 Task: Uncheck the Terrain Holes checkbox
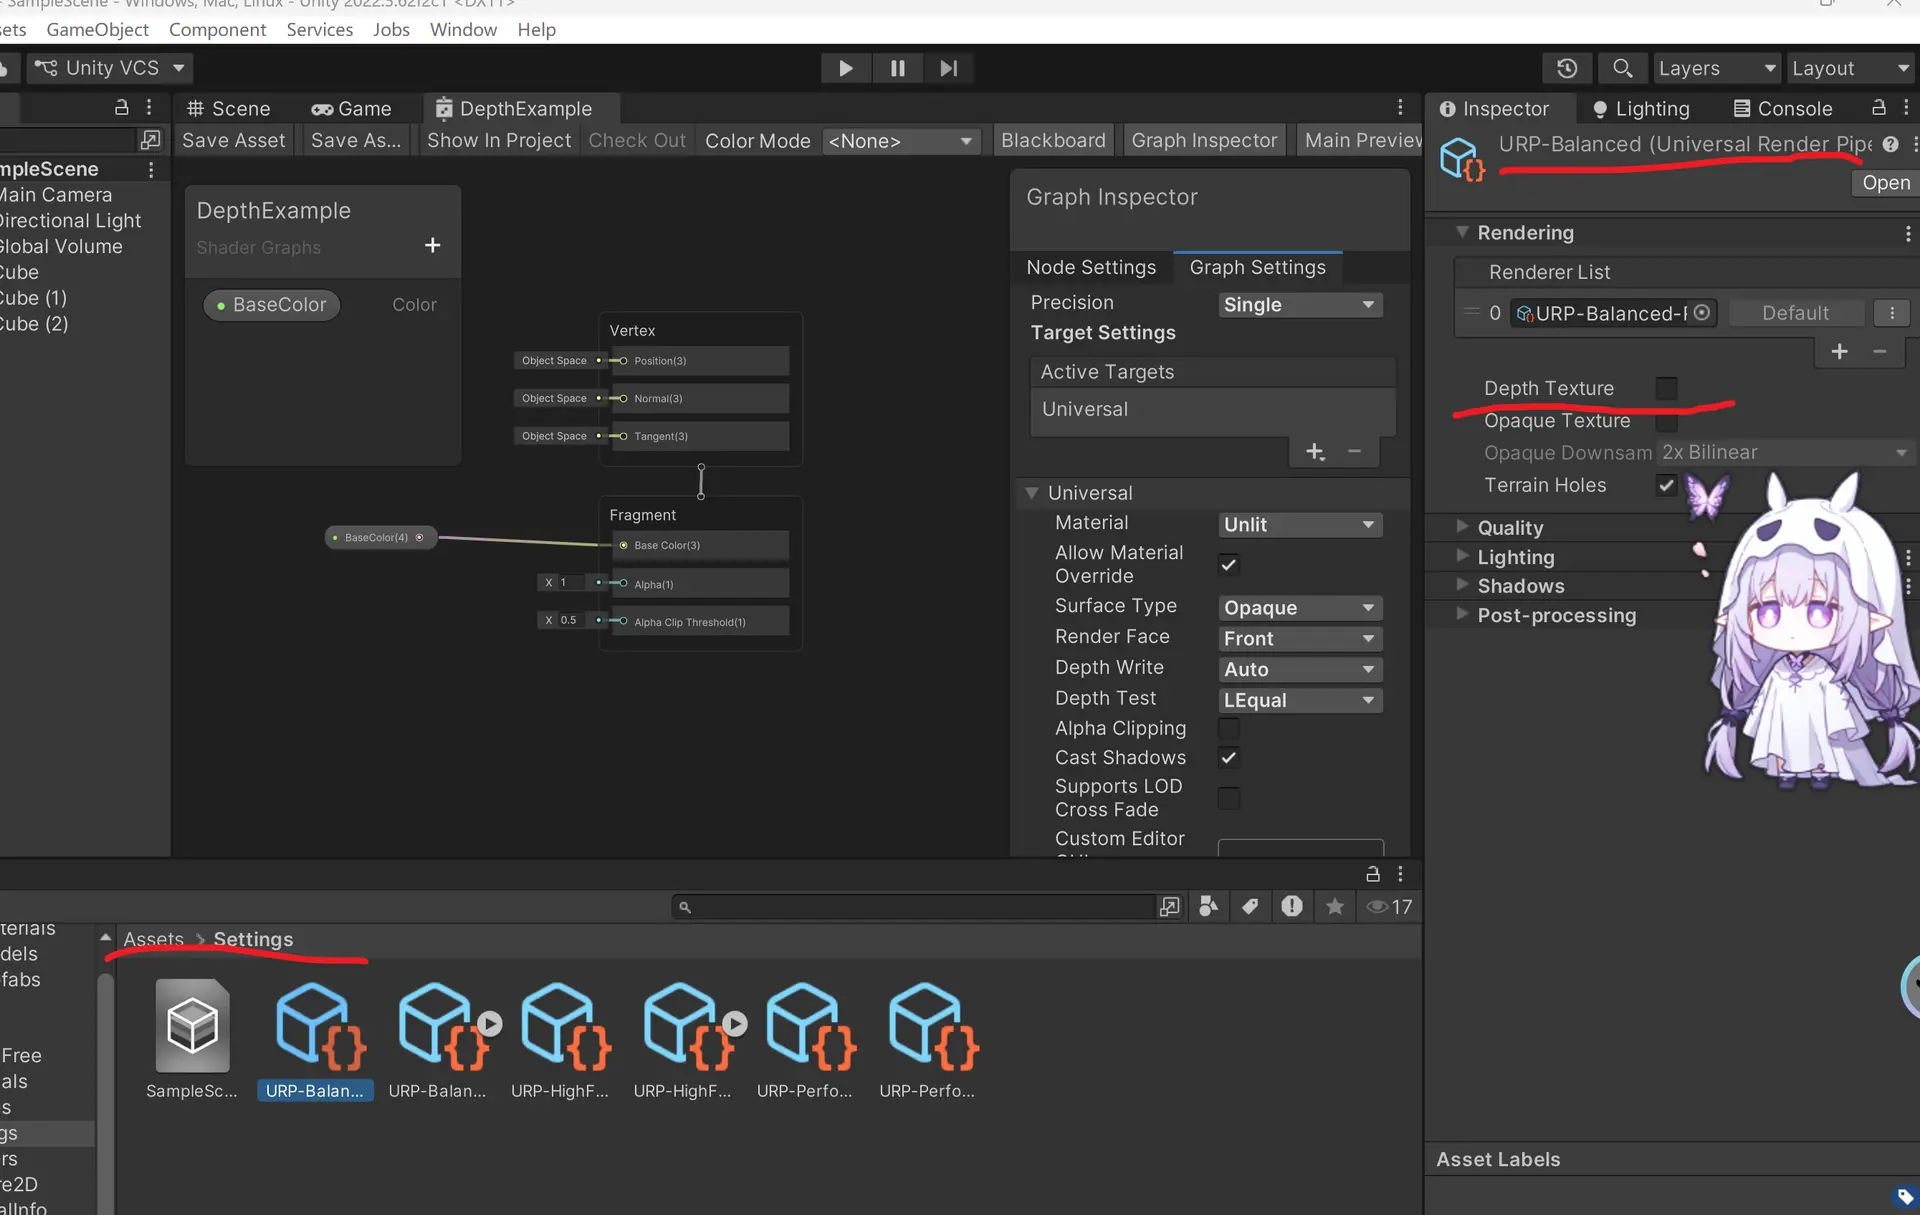(x=1666, y=485)
